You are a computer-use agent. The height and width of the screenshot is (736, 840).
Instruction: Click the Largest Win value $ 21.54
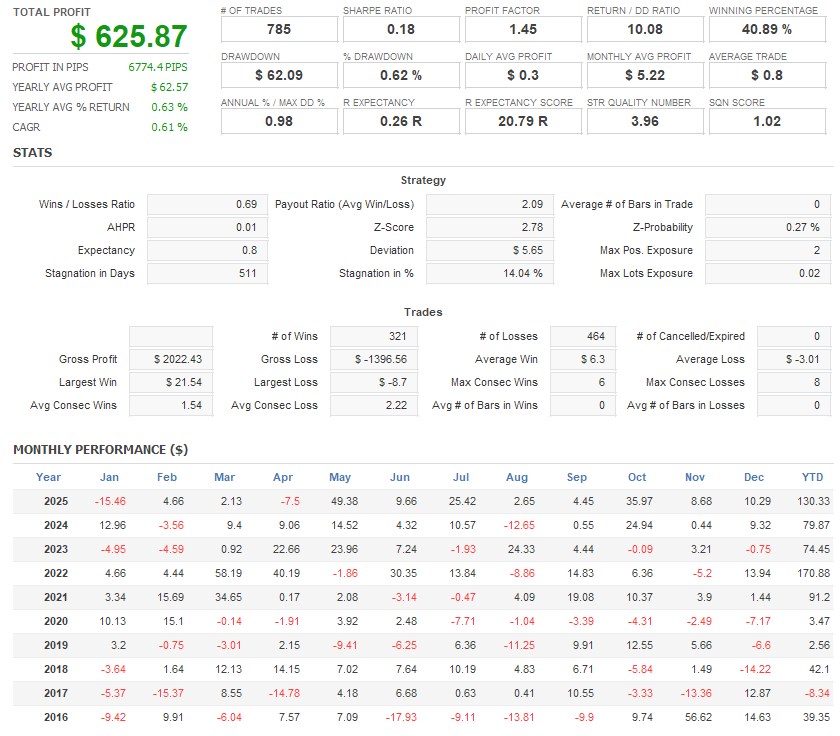pyautogui.click(x=171, y=382)
